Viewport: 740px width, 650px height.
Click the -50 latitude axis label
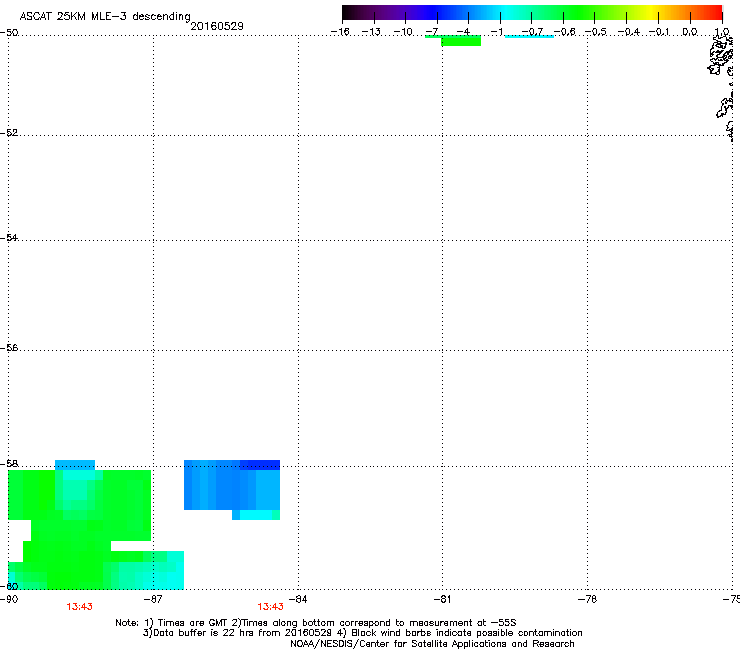click(x=9, y=33)
